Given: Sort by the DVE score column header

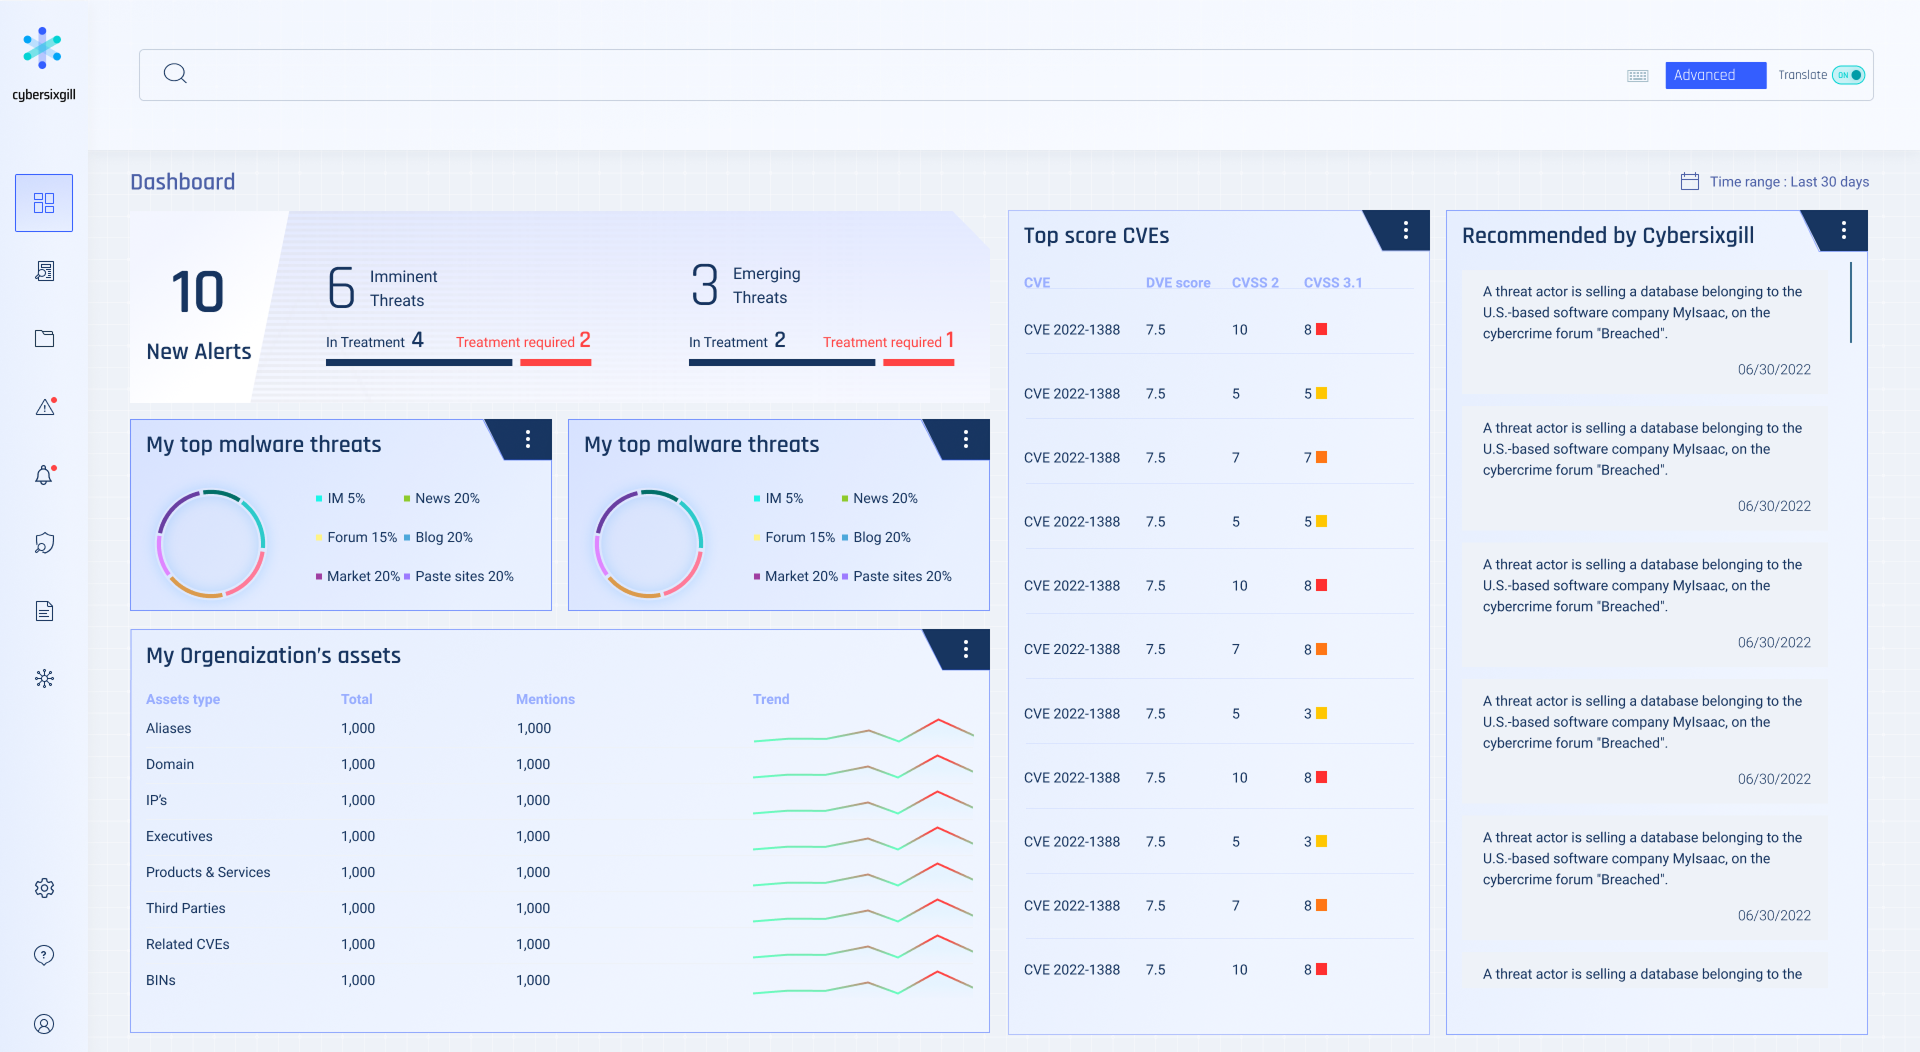Looking at the screenshot, I should click(x=1177, y=283).
